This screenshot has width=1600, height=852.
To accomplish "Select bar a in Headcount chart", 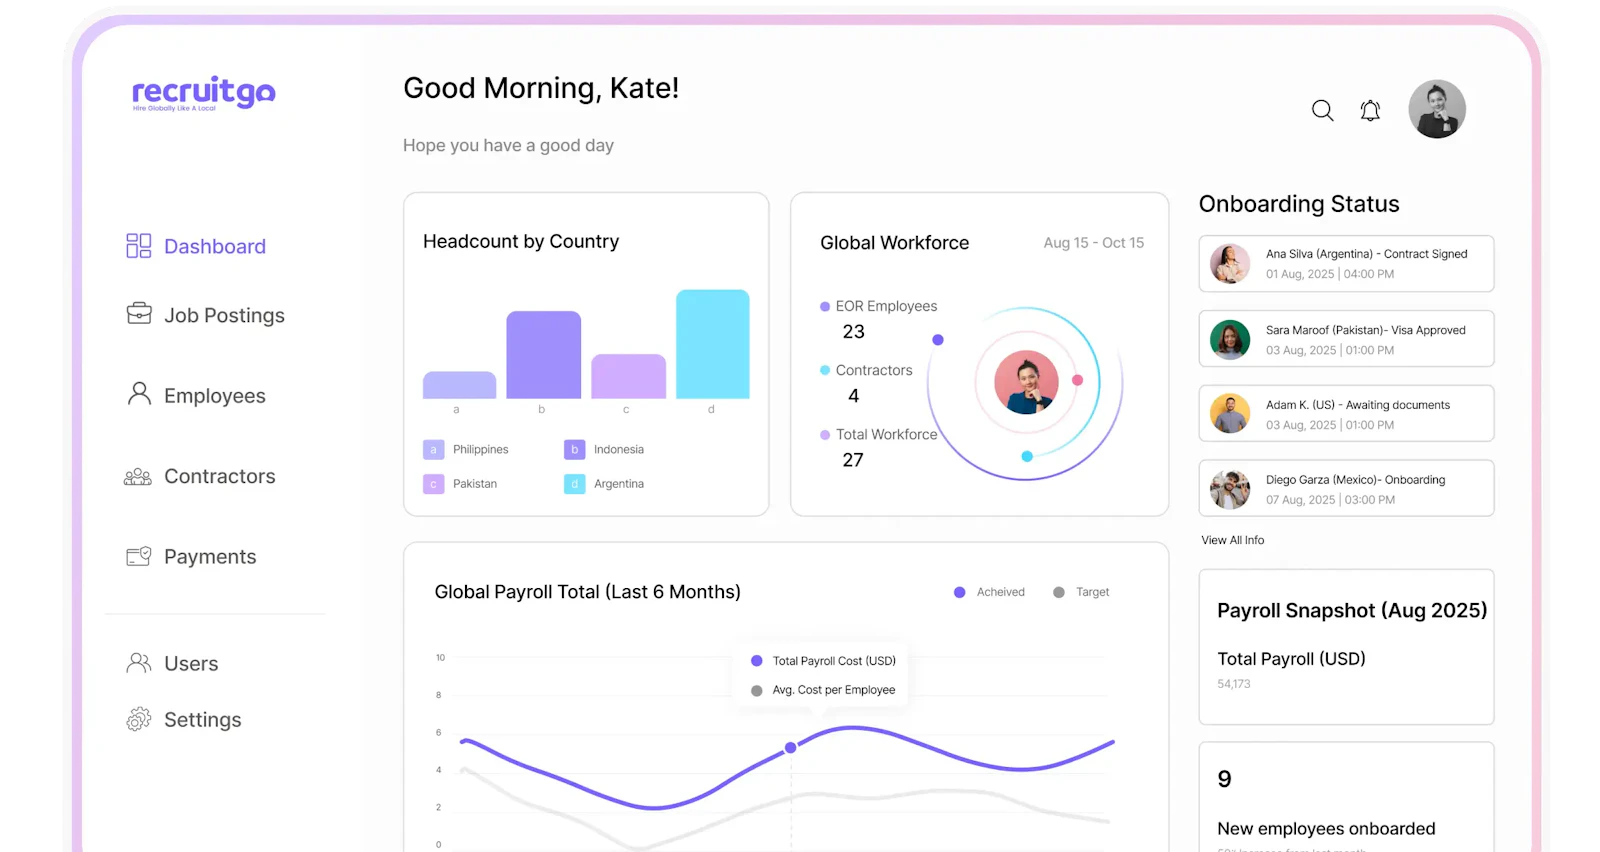I will click(459, 385).
